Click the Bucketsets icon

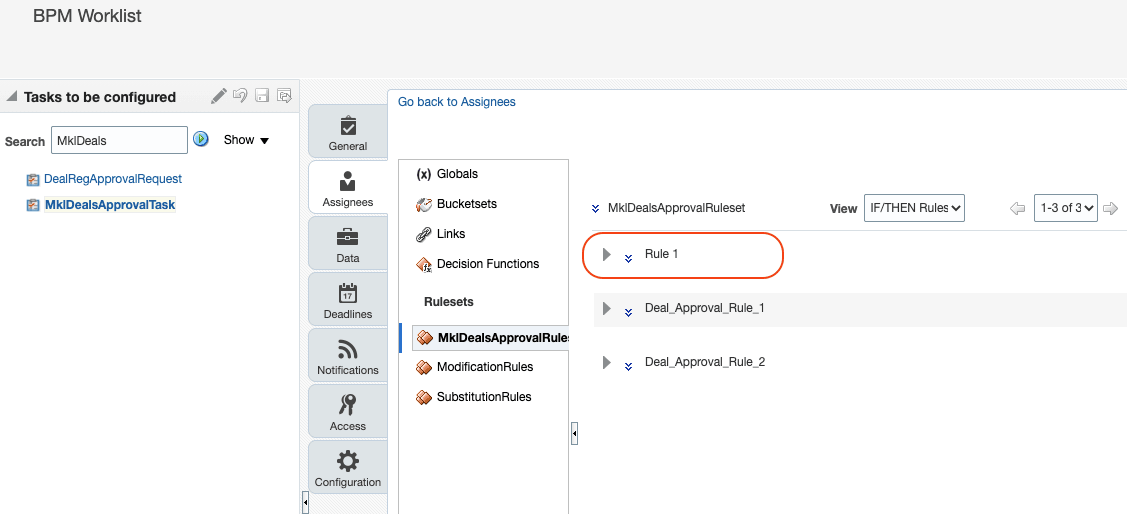(424, 204)
